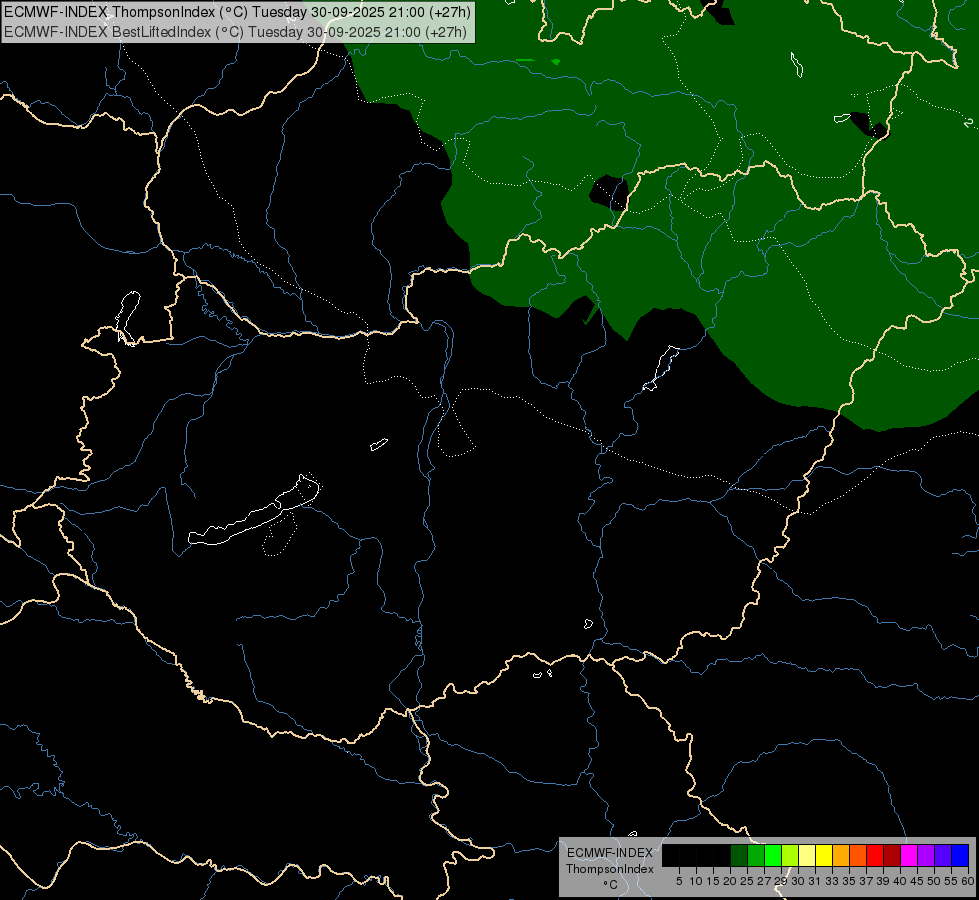
Task: Click the dark red 39-40 legend swatch
Action: (x=892, y=856)
